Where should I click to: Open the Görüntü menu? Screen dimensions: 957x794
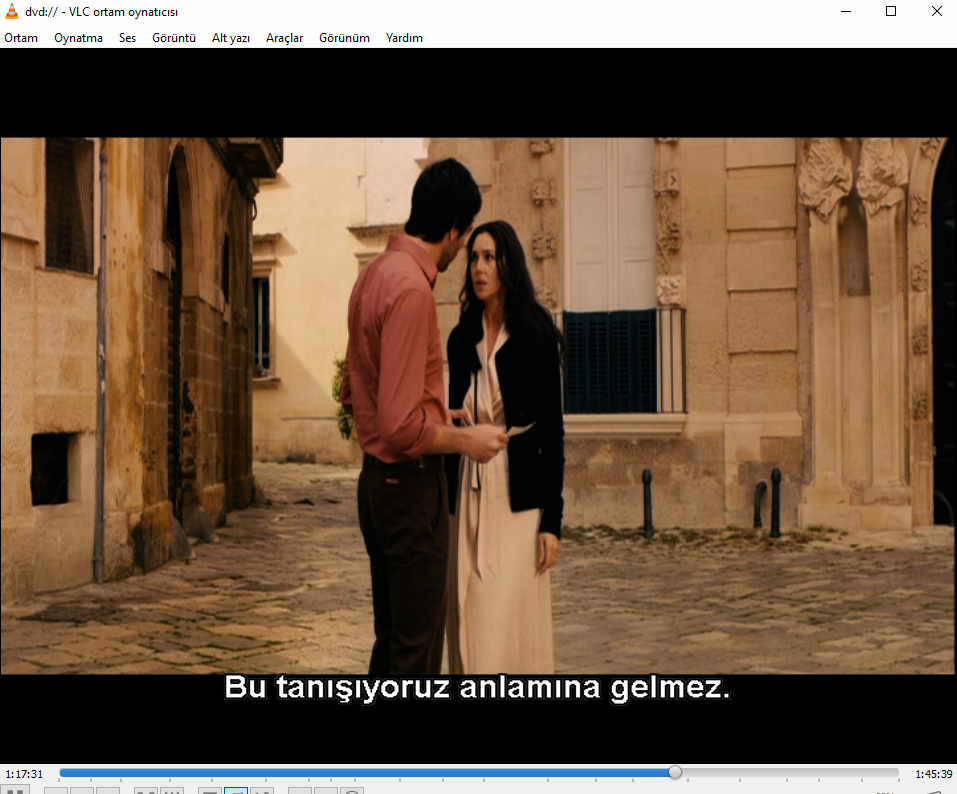point(174,38)
